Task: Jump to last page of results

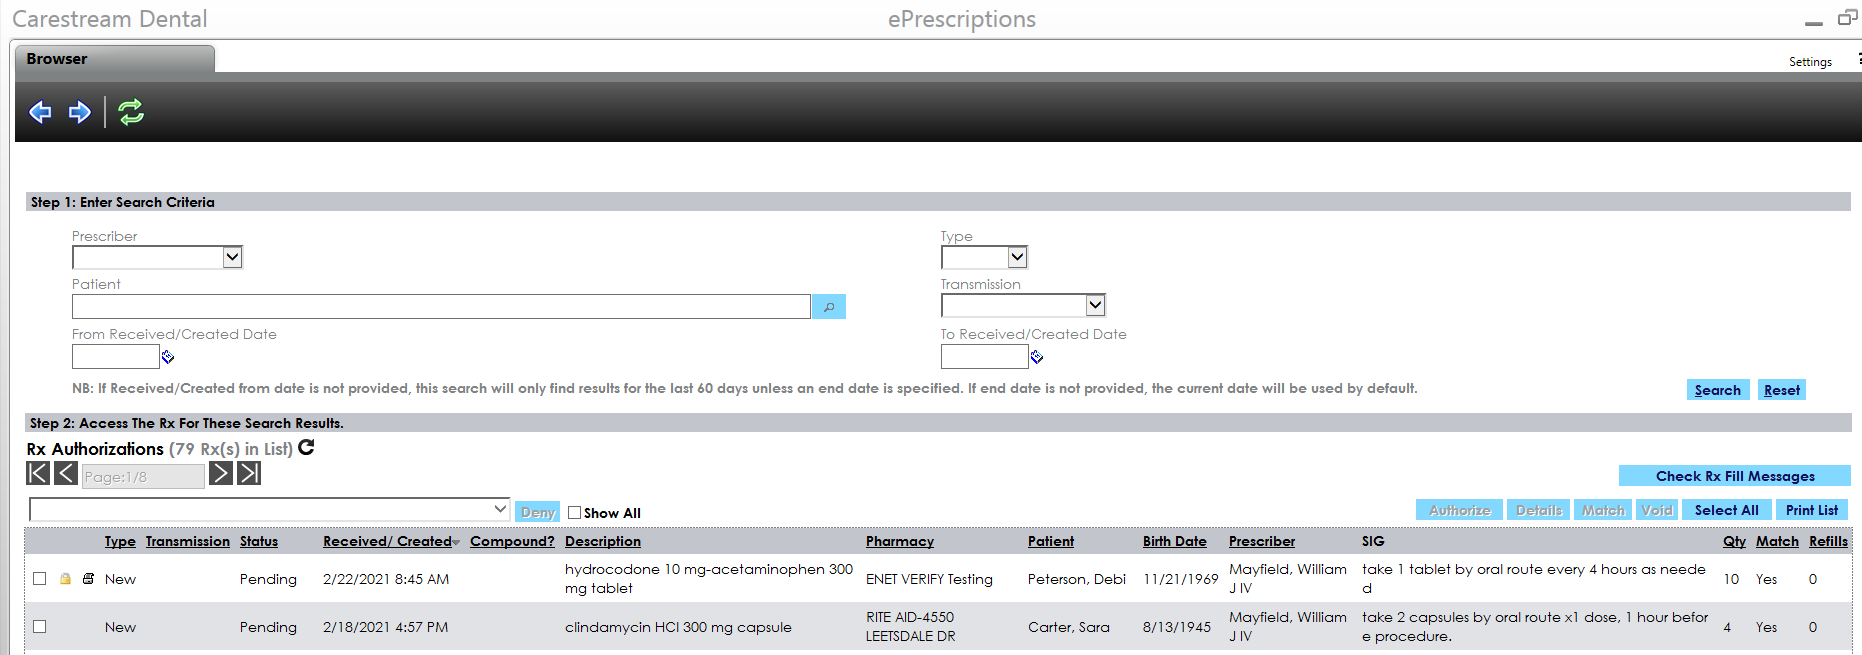Action: click(x=249, y=474)
